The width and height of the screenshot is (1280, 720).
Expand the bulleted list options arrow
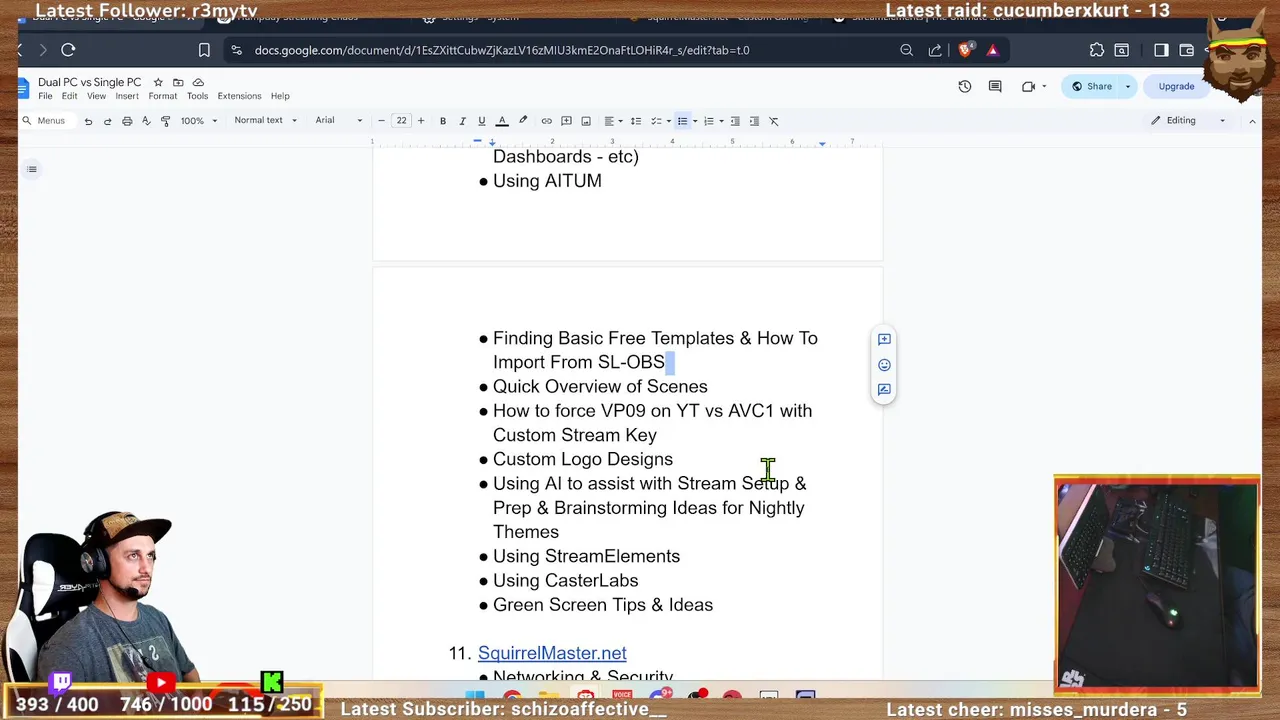(x=695, y=121)
